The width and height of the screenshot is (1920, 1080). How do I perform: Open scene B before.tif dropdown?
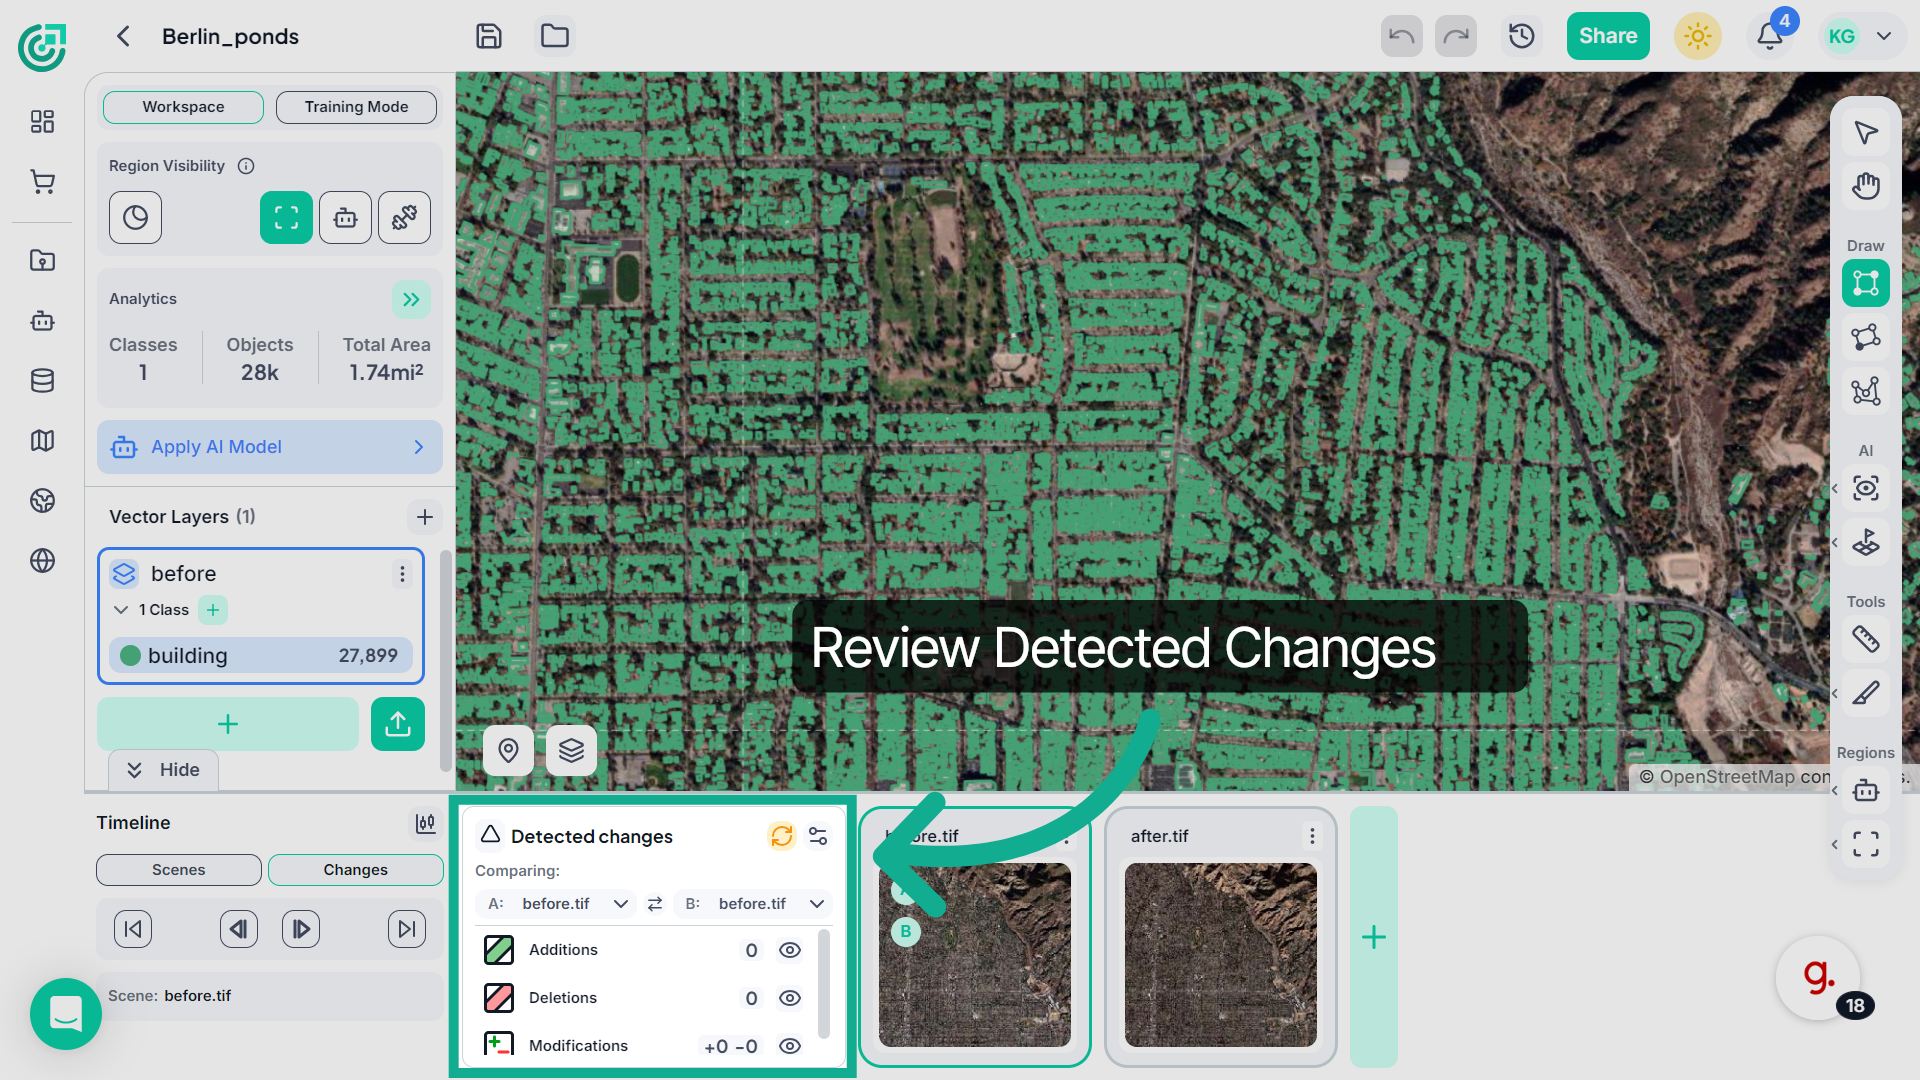click(x=754, y=904)
